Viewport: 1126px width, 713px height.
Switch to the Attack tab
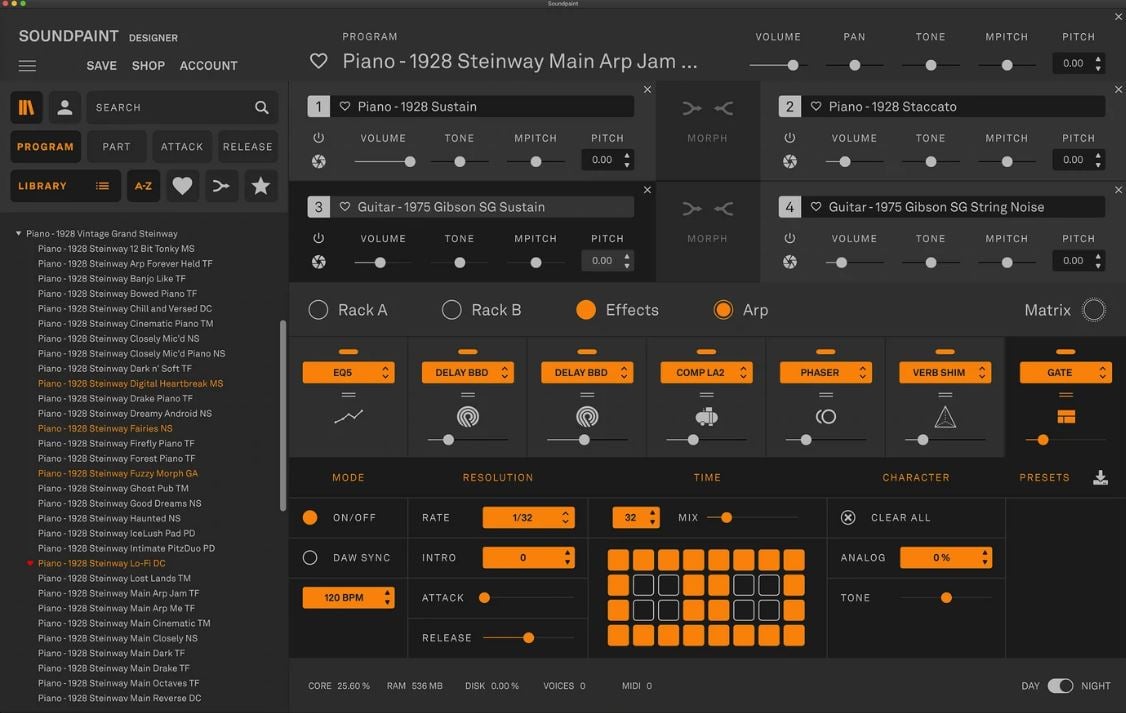[182, 147]
